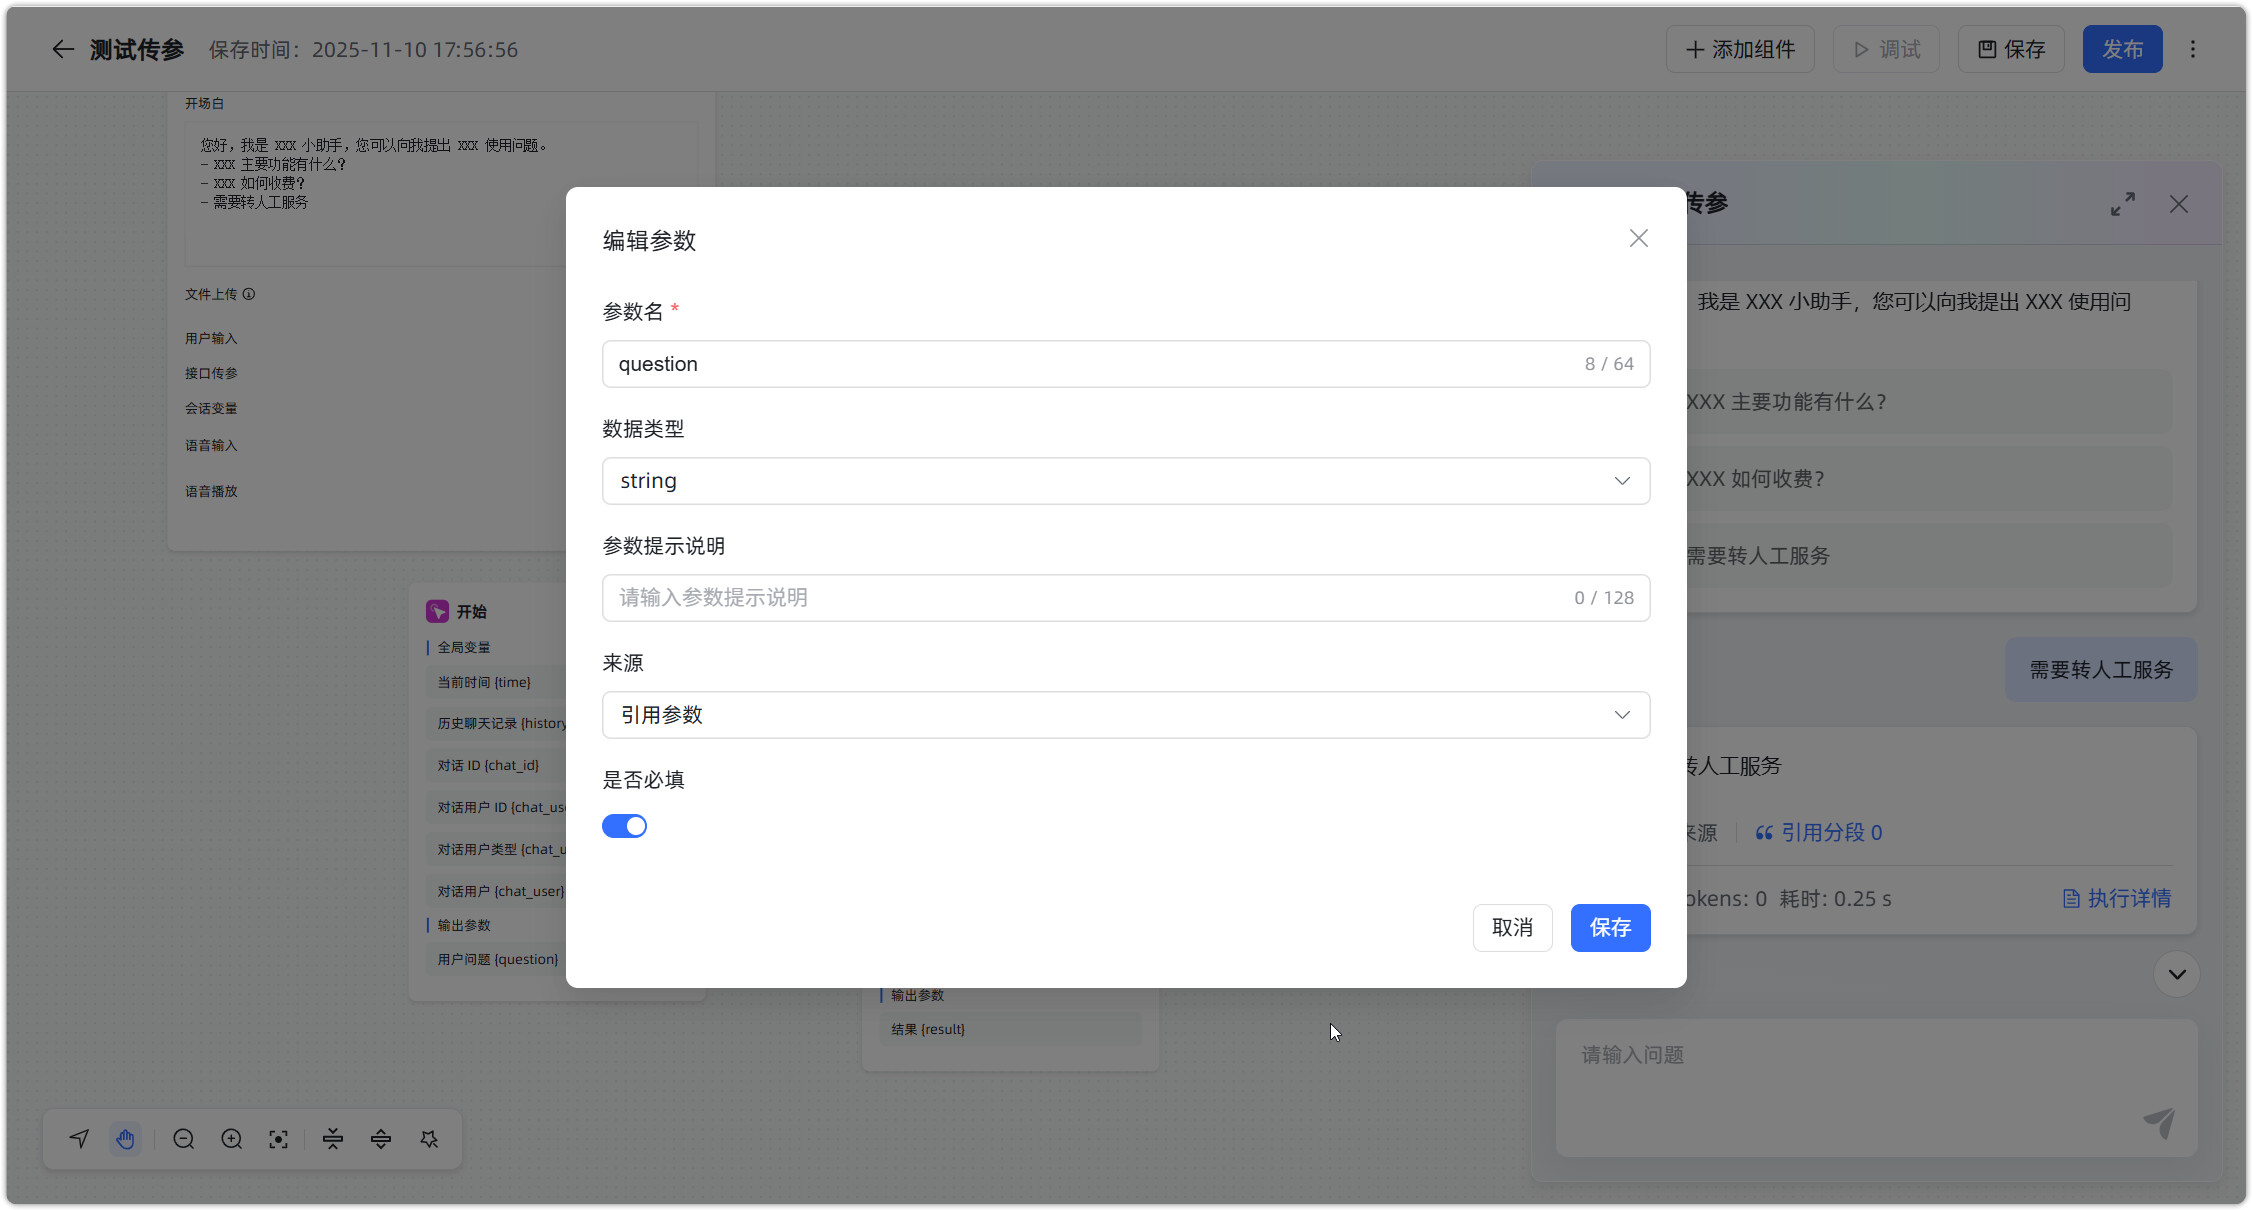Toggle the 是否必填 switch off
The height and width of the screenshot is (1210, 2252).
[x=624, y=826]
